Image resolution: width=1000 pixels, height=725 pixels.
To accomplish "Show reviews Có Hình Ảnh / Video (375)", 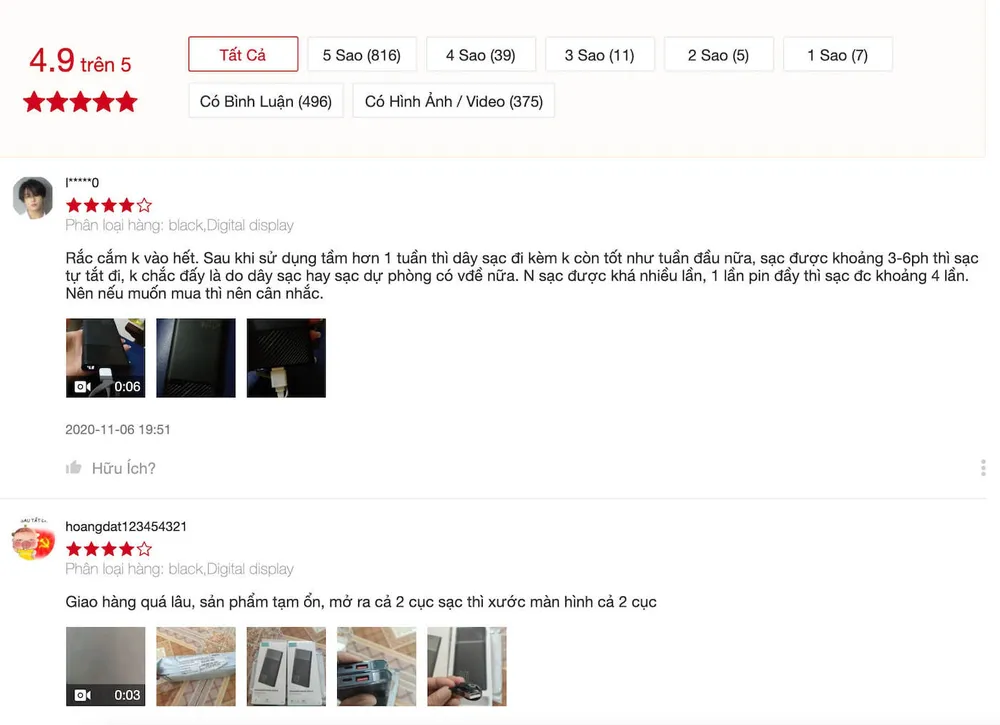I will 453,101.
